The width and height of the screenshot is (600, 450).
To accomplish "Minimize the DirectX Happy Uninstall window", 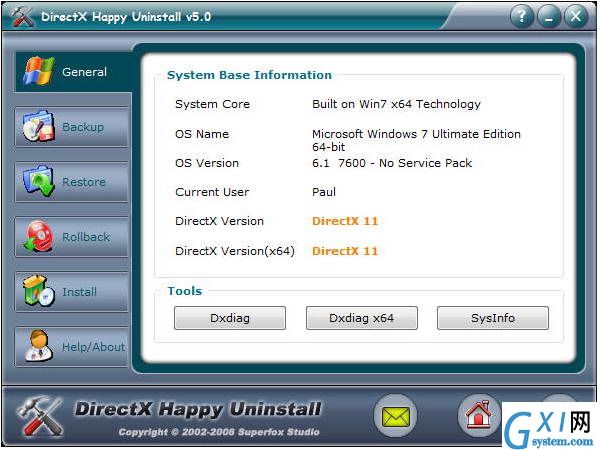I will click(x=549, y=16).
